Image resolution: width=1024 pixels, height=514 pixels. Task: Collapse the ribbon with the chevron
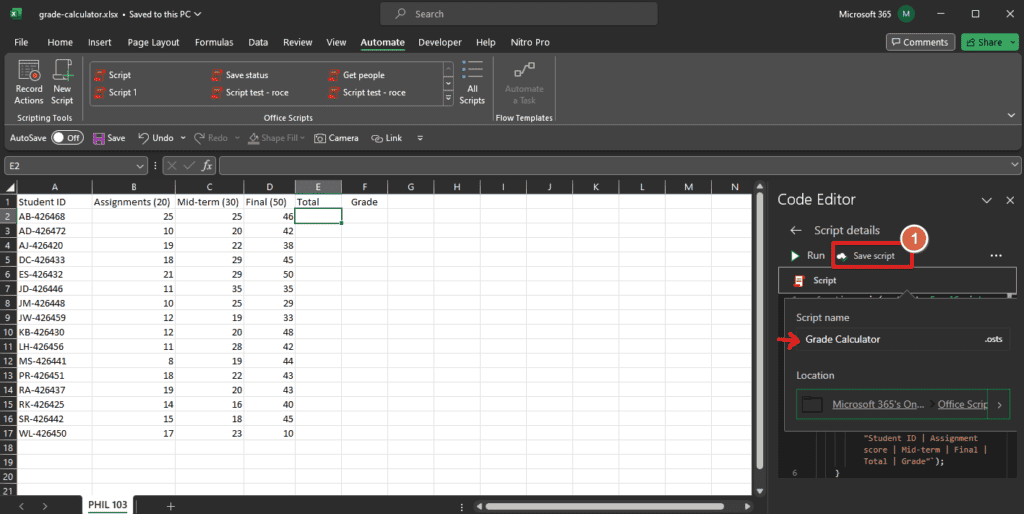(1011, 115)
